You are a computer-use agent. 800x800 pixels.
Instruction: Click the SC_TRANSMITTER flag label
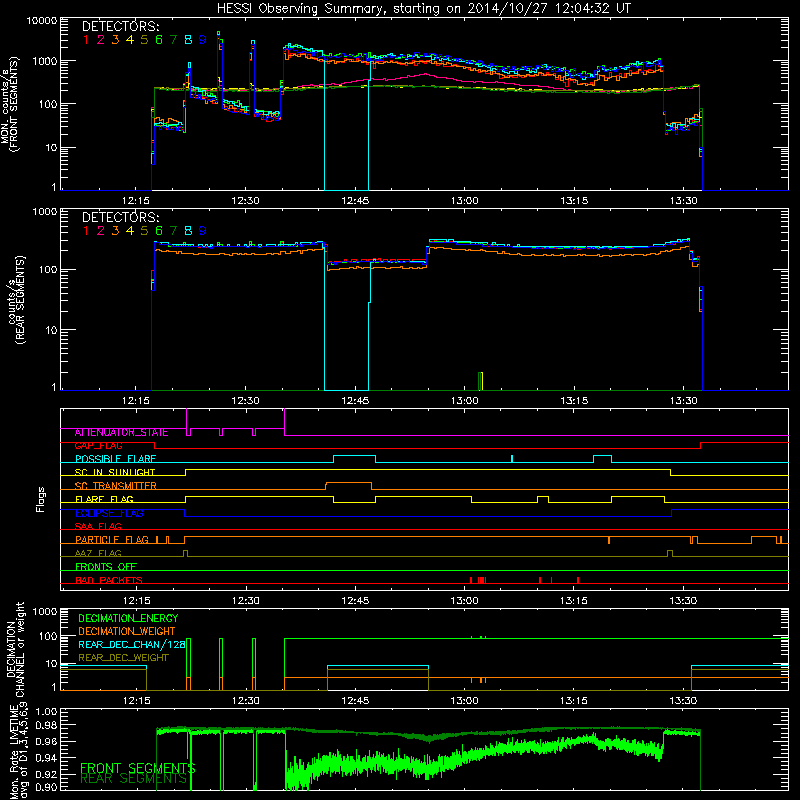(116, 486)
